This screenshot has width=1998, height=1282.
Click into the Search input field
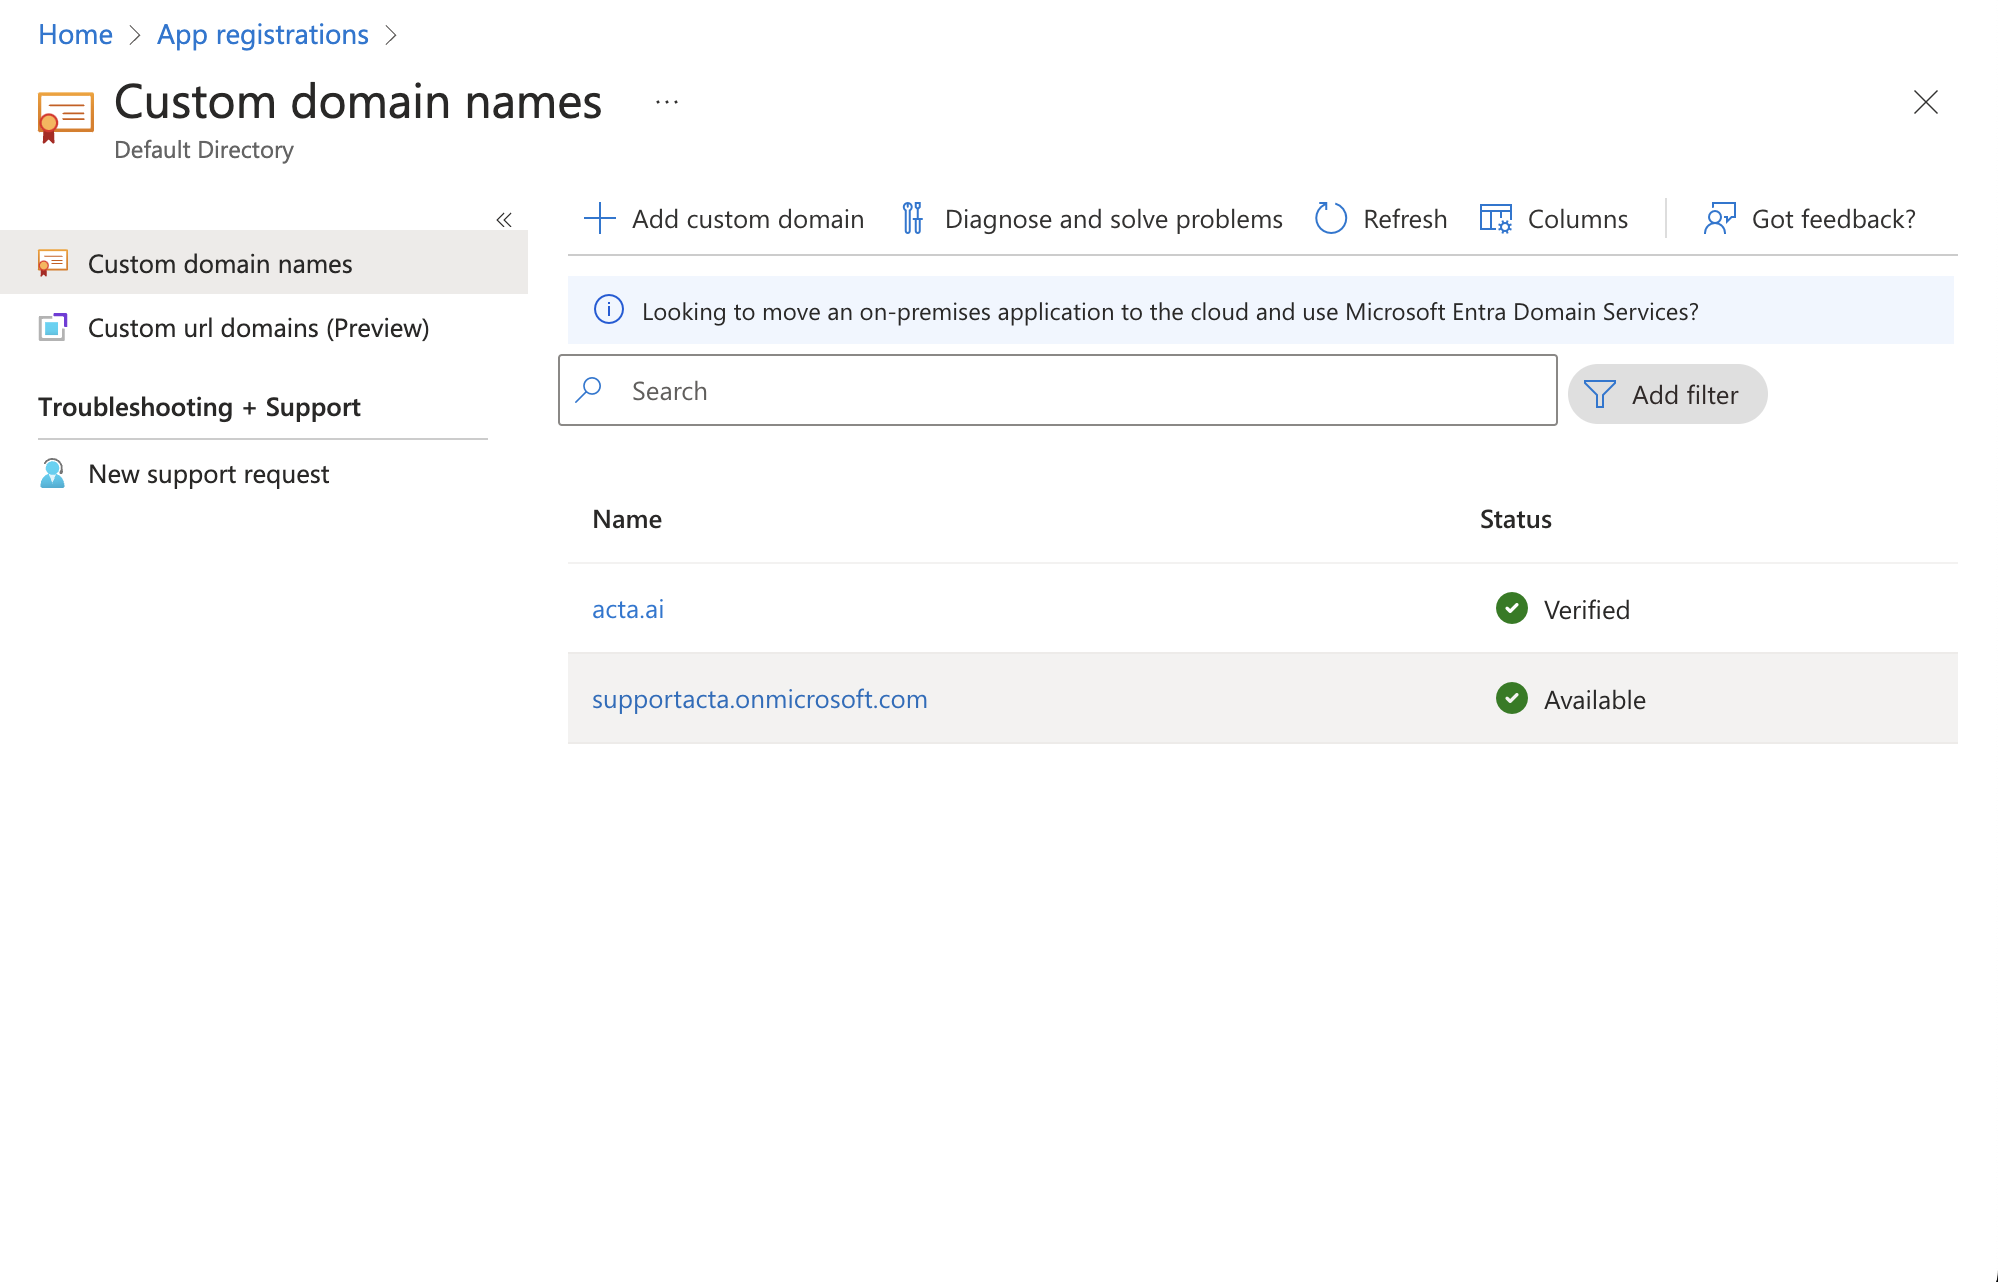(x=1058, y=390)
